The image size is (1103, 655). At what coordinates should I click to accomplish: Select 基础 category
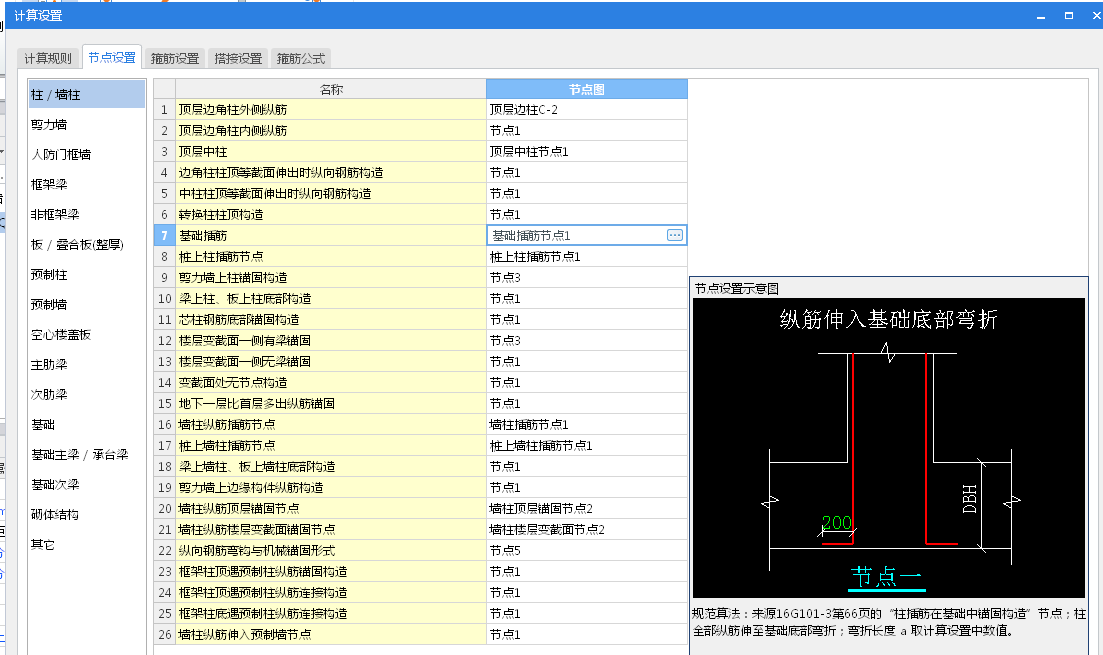[87, 425]
